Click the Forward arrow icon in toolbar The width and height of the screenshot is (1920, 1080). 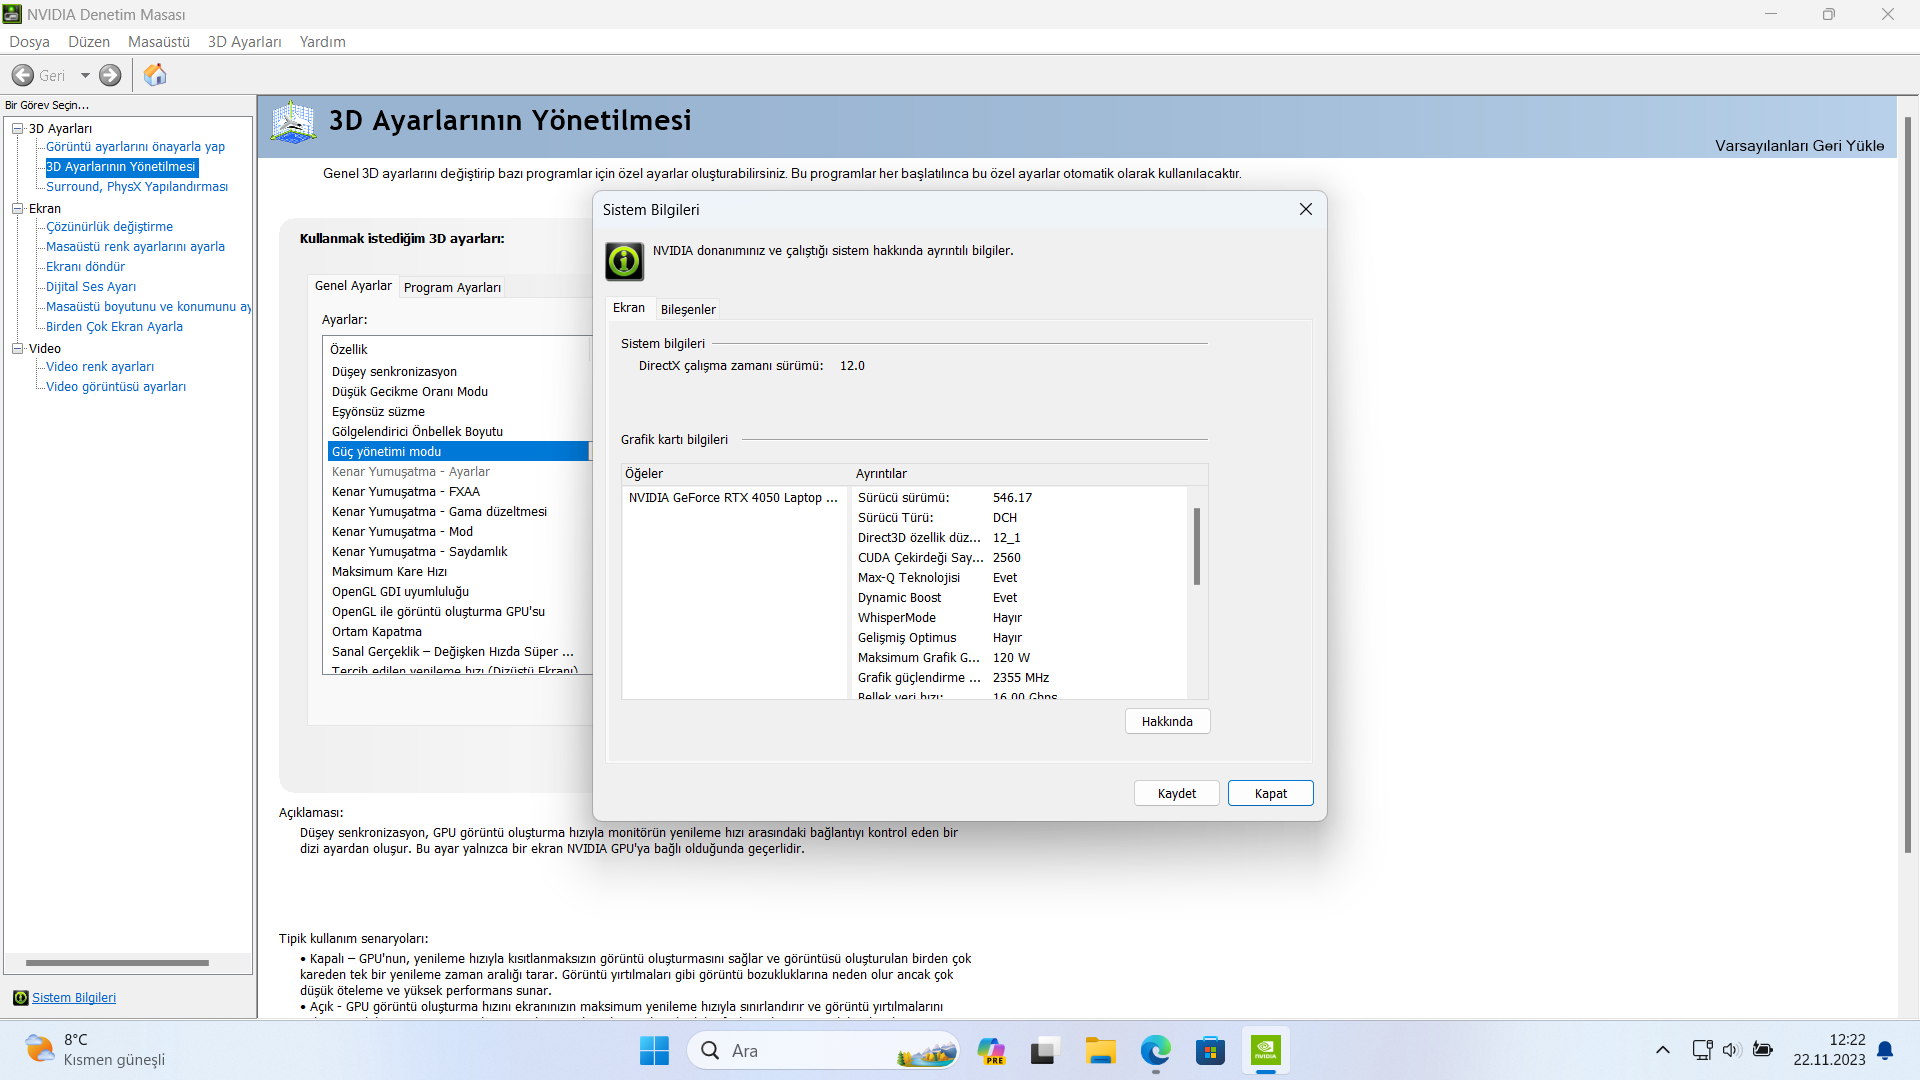110,75
